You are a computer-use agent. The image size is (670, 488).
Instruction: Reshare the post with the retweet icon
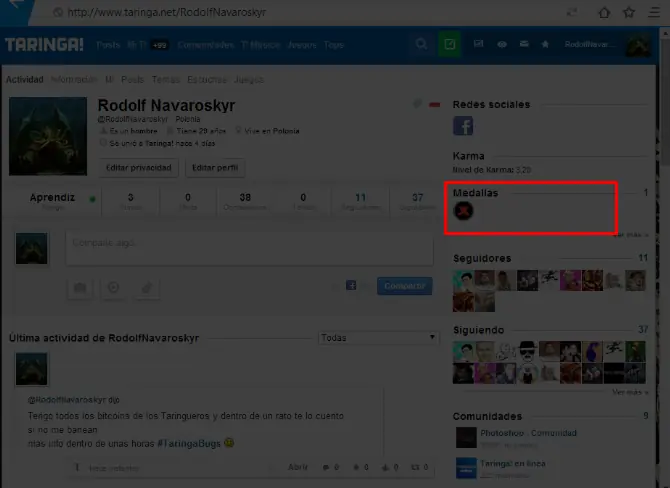[x=415, y=467]
